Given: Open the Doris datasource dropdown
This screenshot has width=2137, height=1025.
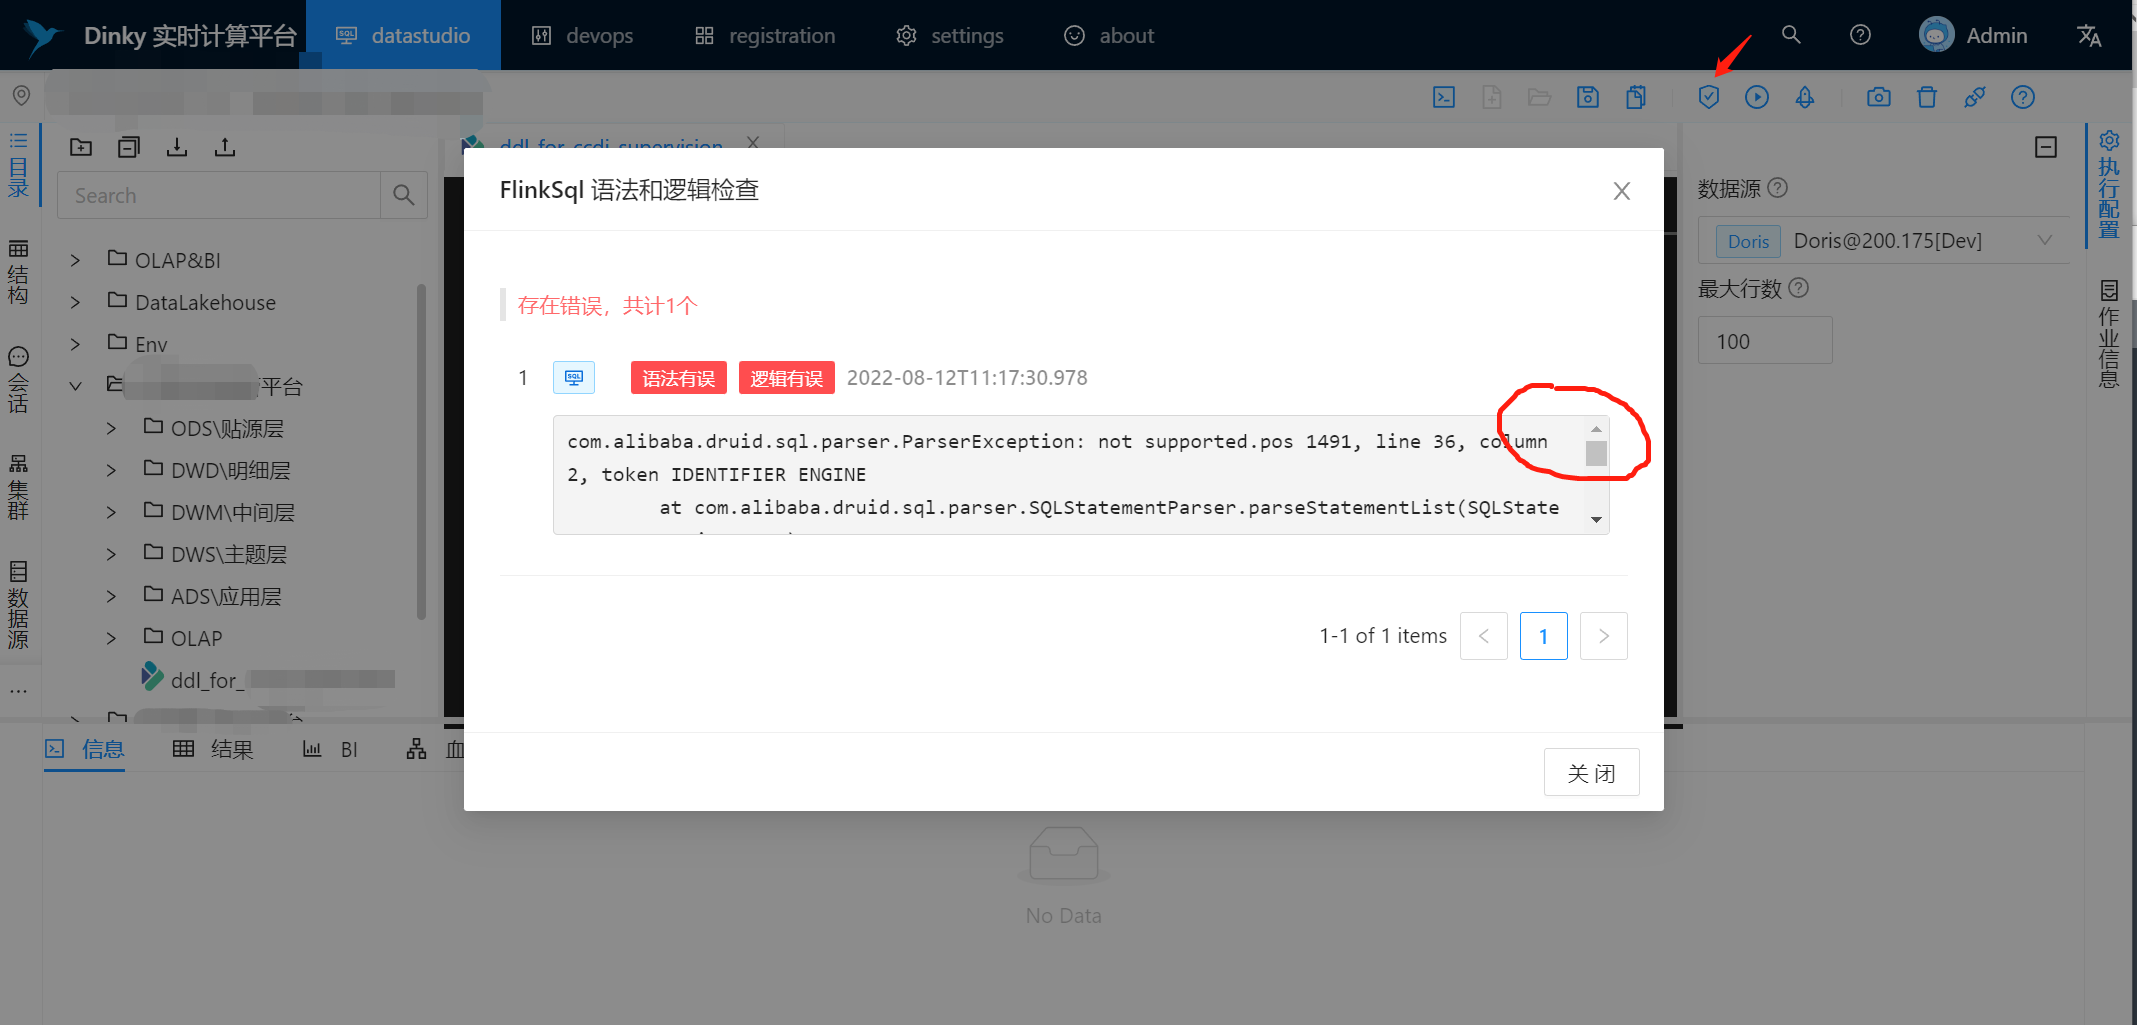Looking at the screenshot, I should point(2046,240).
